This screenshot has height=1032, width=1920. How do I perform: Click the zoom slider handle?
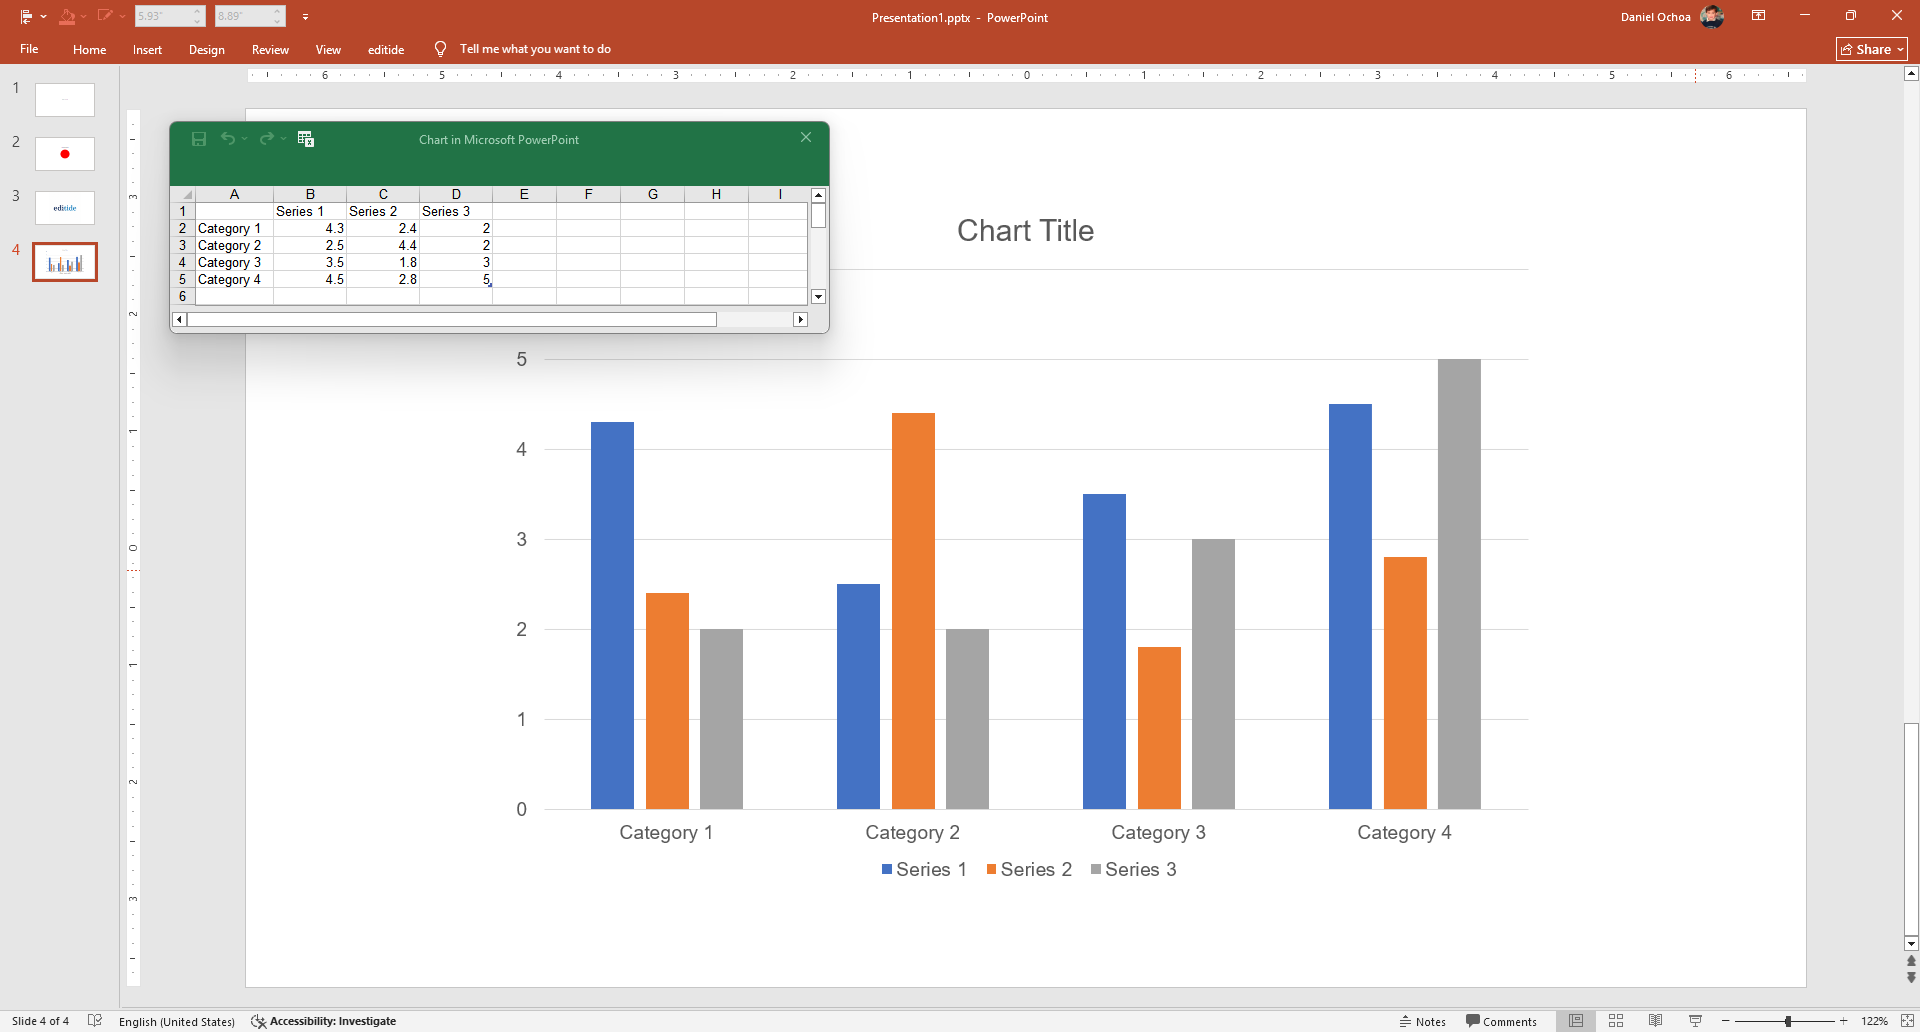tap(1788, 1021)
